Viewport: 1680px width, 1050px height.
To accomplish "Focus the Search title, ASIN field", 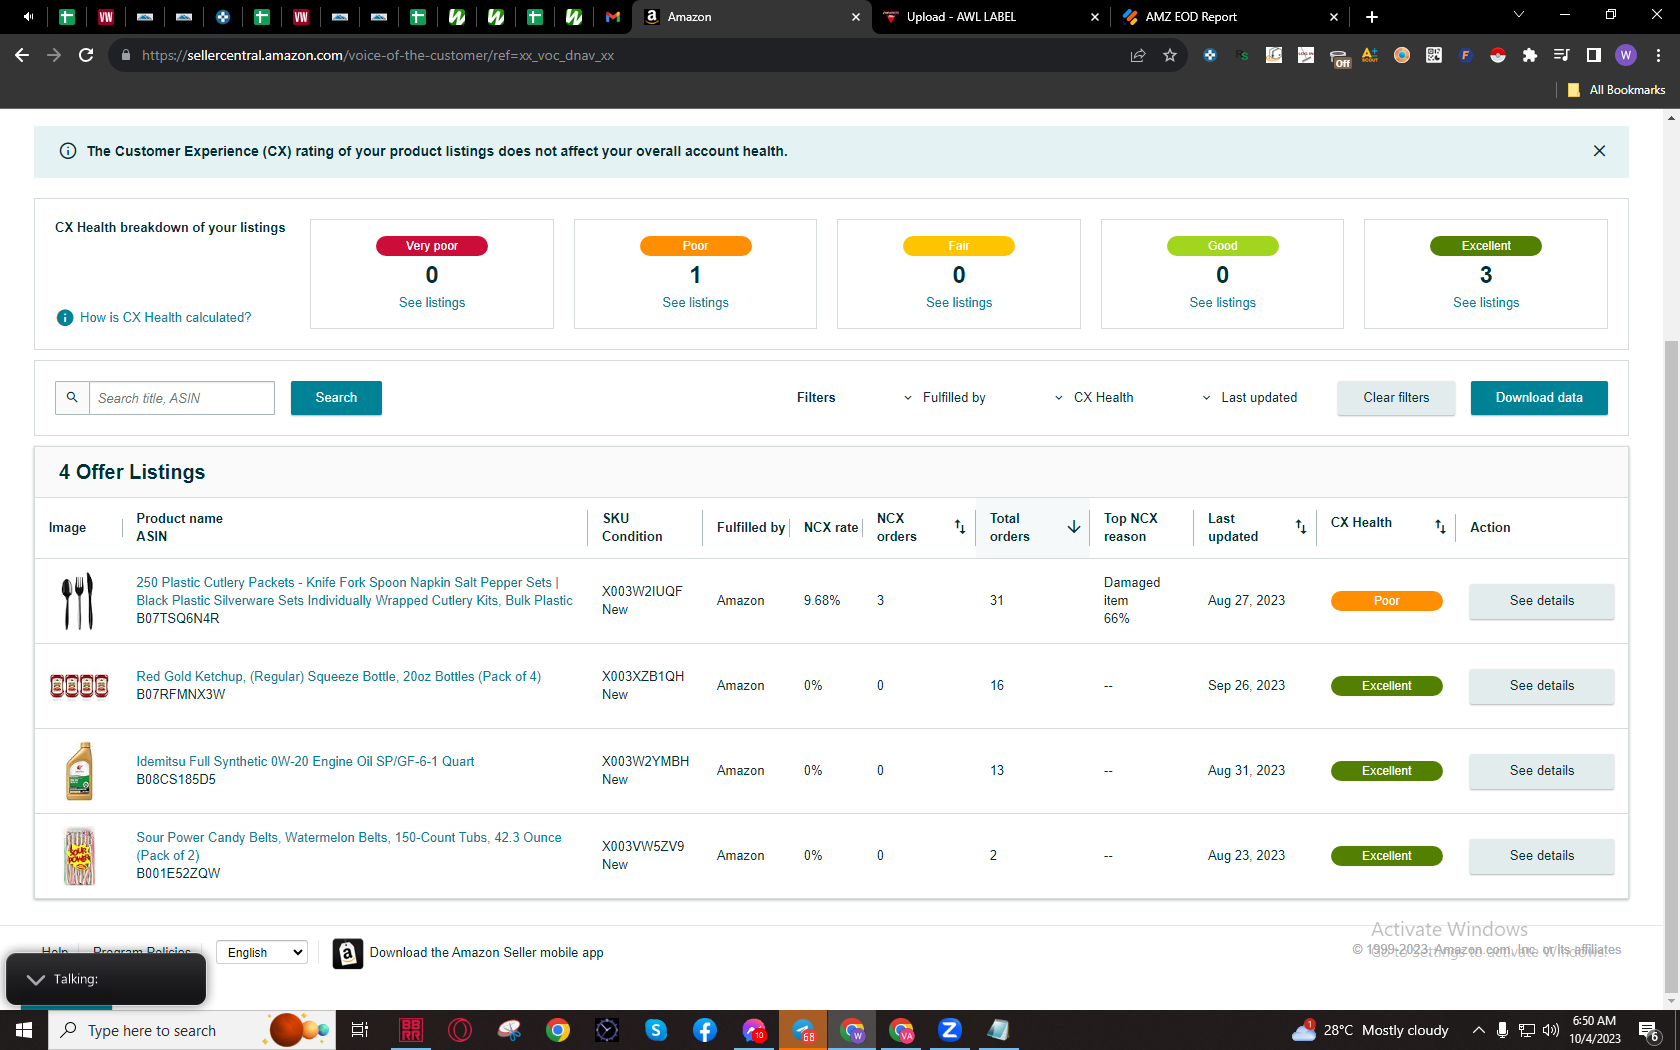I will (x=181, y=398).
